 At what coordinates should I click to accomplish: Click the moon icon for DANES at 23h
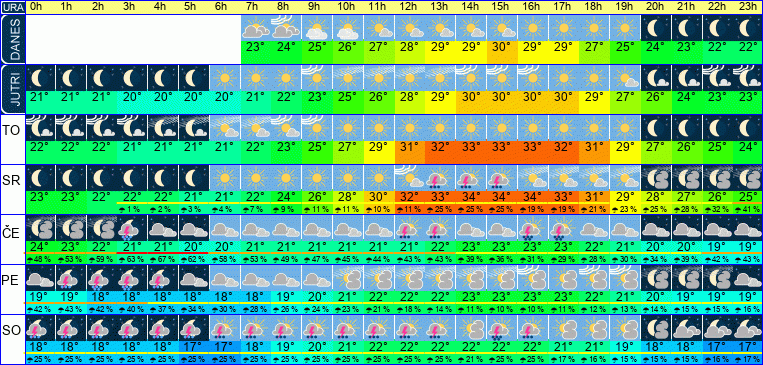point(748,28)
